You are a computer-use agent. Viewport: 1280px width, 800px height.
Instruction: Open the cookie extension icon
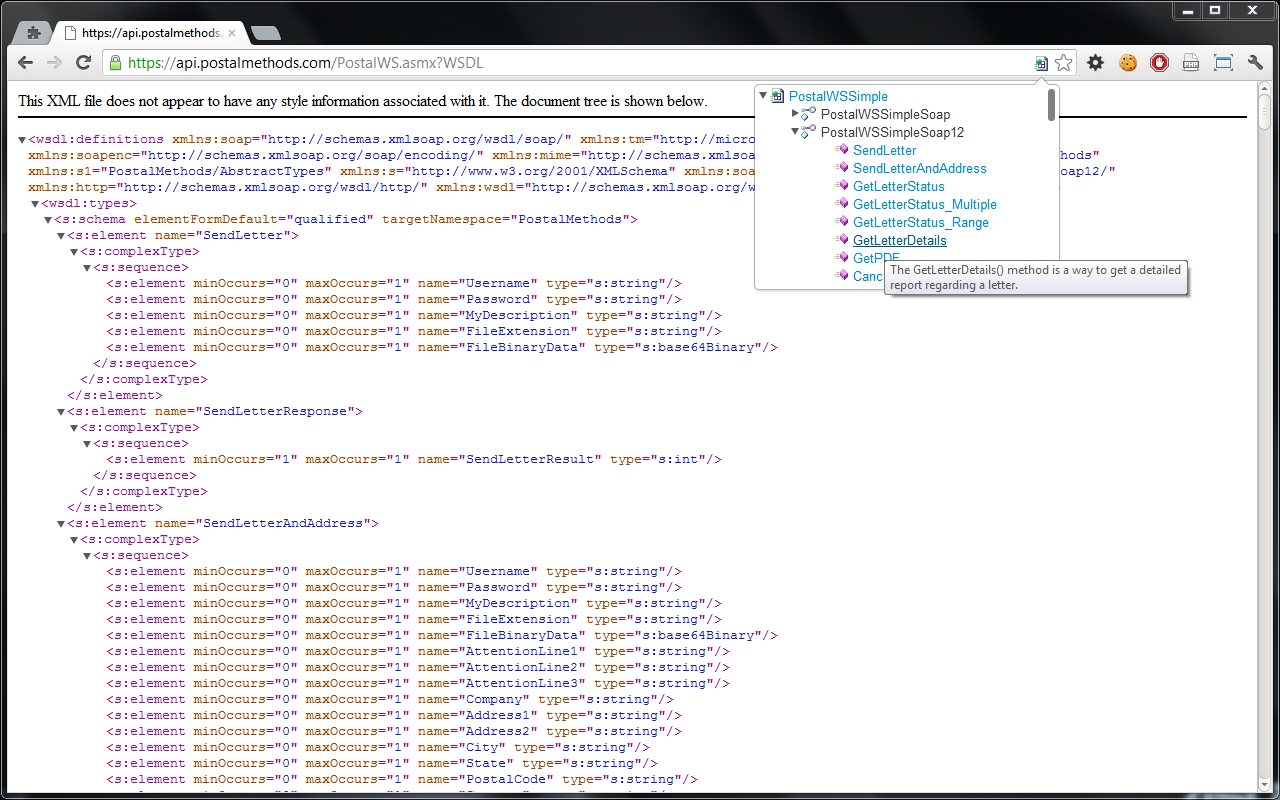point(1128,63)
